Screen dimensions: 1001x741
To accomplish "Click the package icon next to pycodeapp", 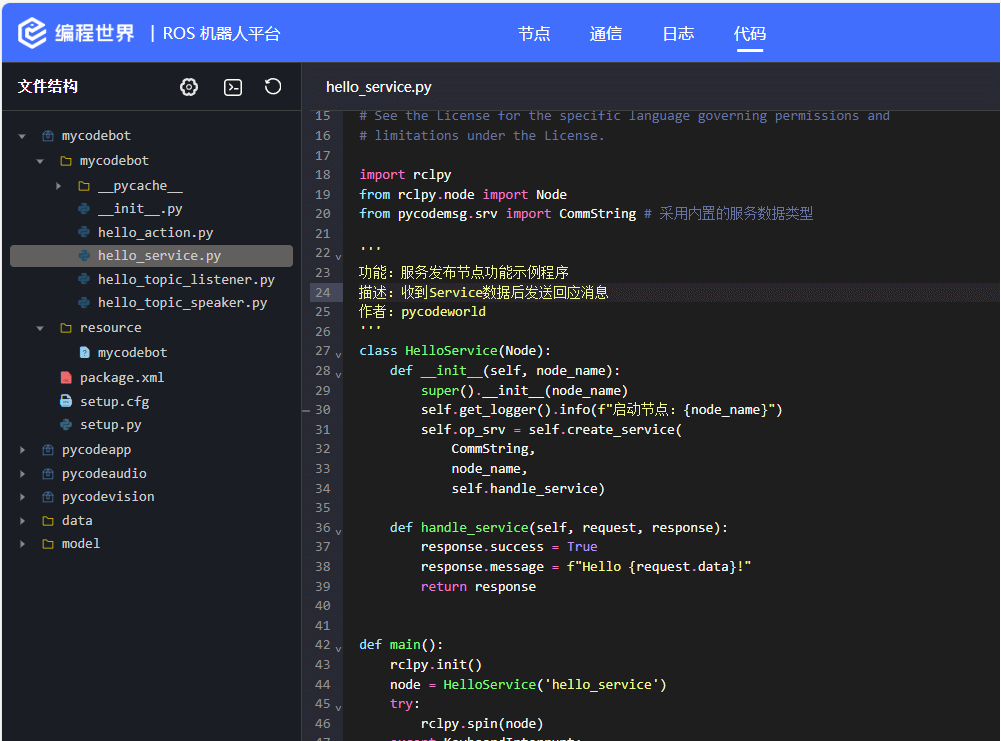I will [47, 450].
